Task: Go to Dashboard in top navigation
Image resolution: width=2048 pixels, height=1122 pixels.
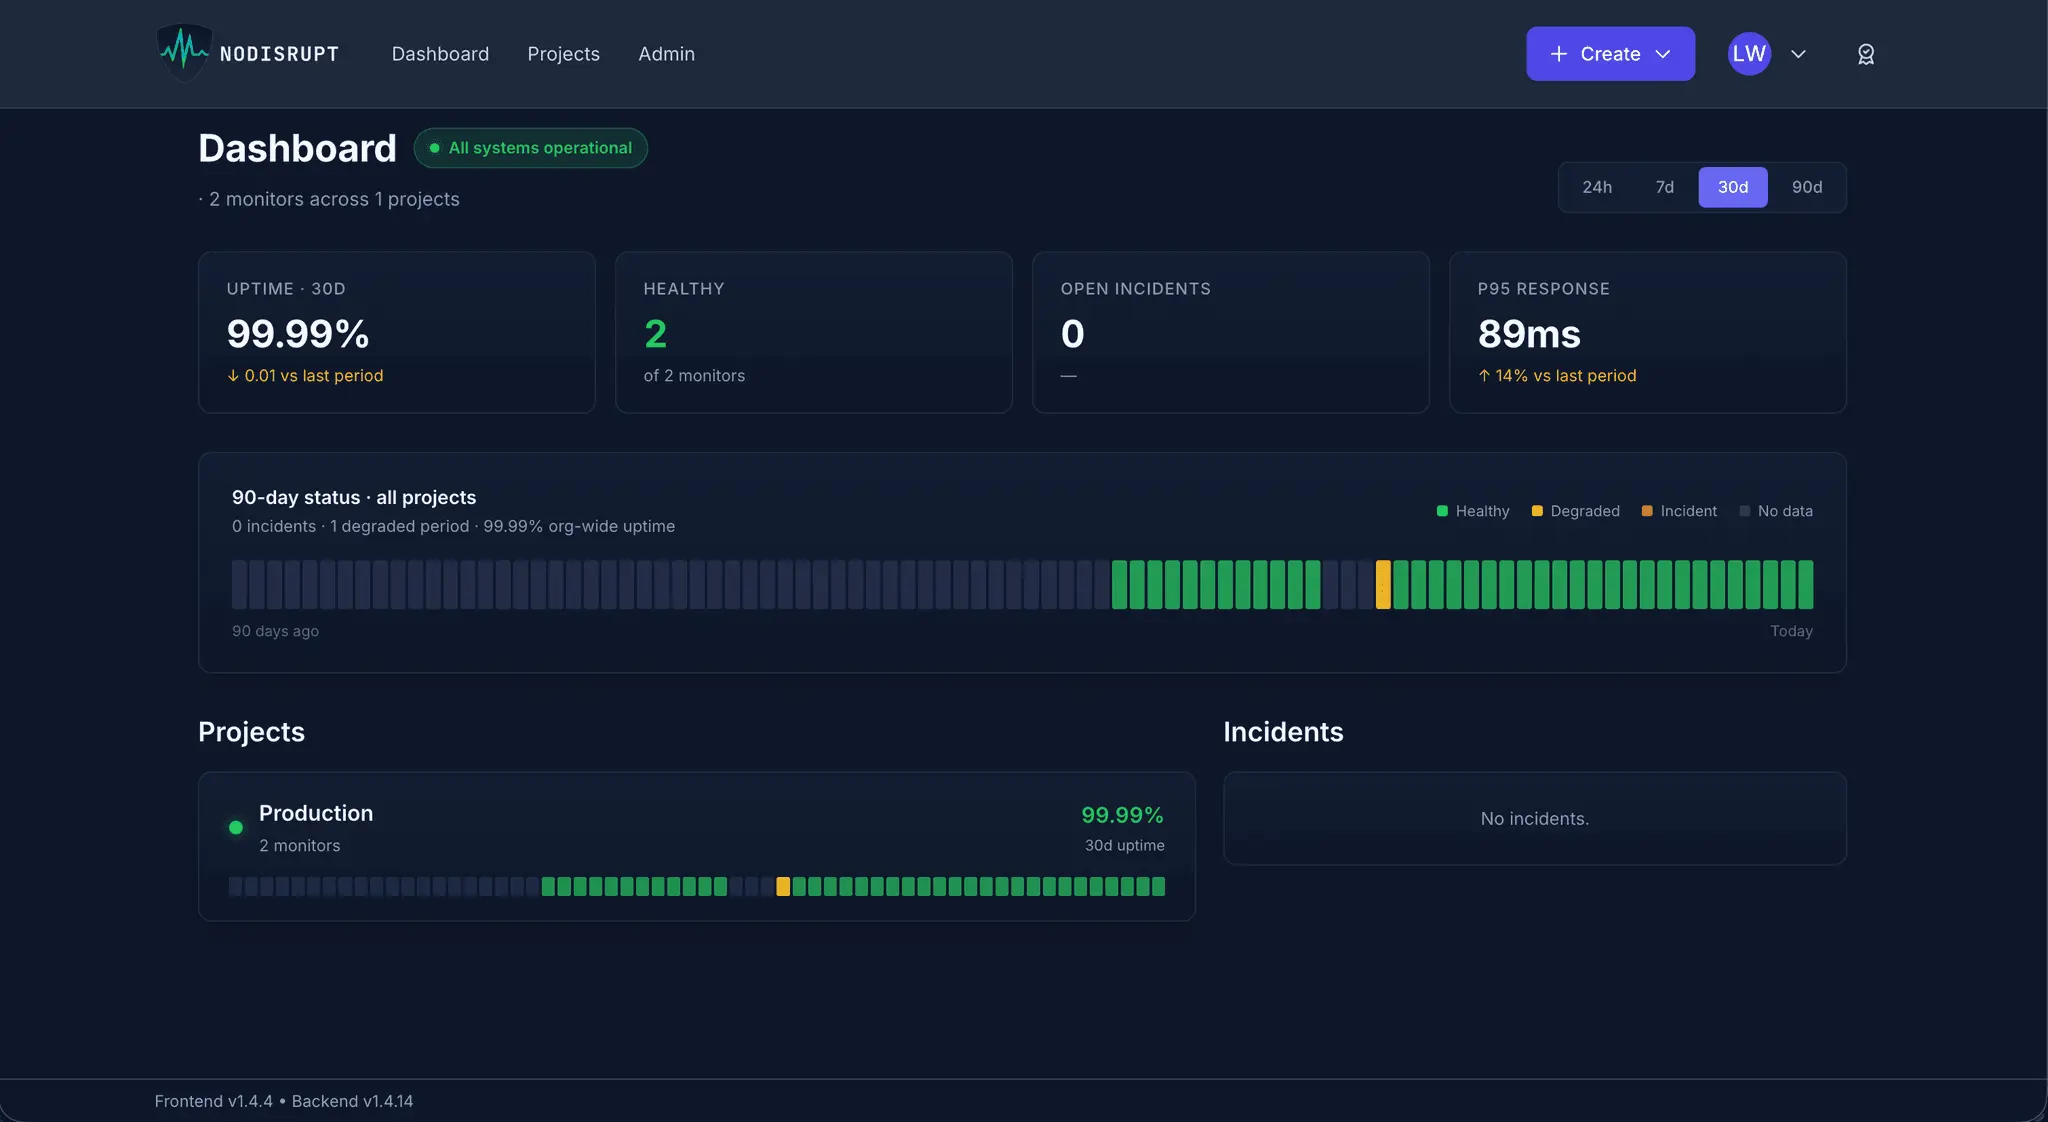Action: tap(440, 54)
